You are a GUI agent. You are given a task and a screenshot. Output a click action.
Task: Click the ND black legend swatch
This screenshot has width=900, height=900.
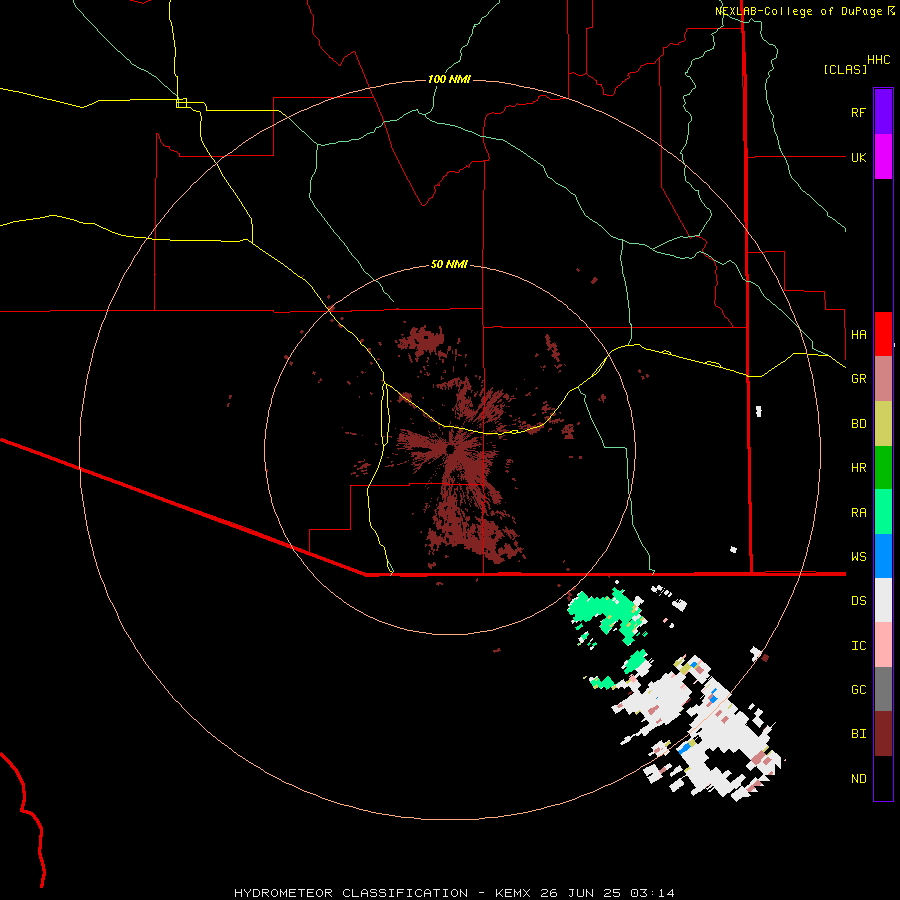click(x=883, y=778)
